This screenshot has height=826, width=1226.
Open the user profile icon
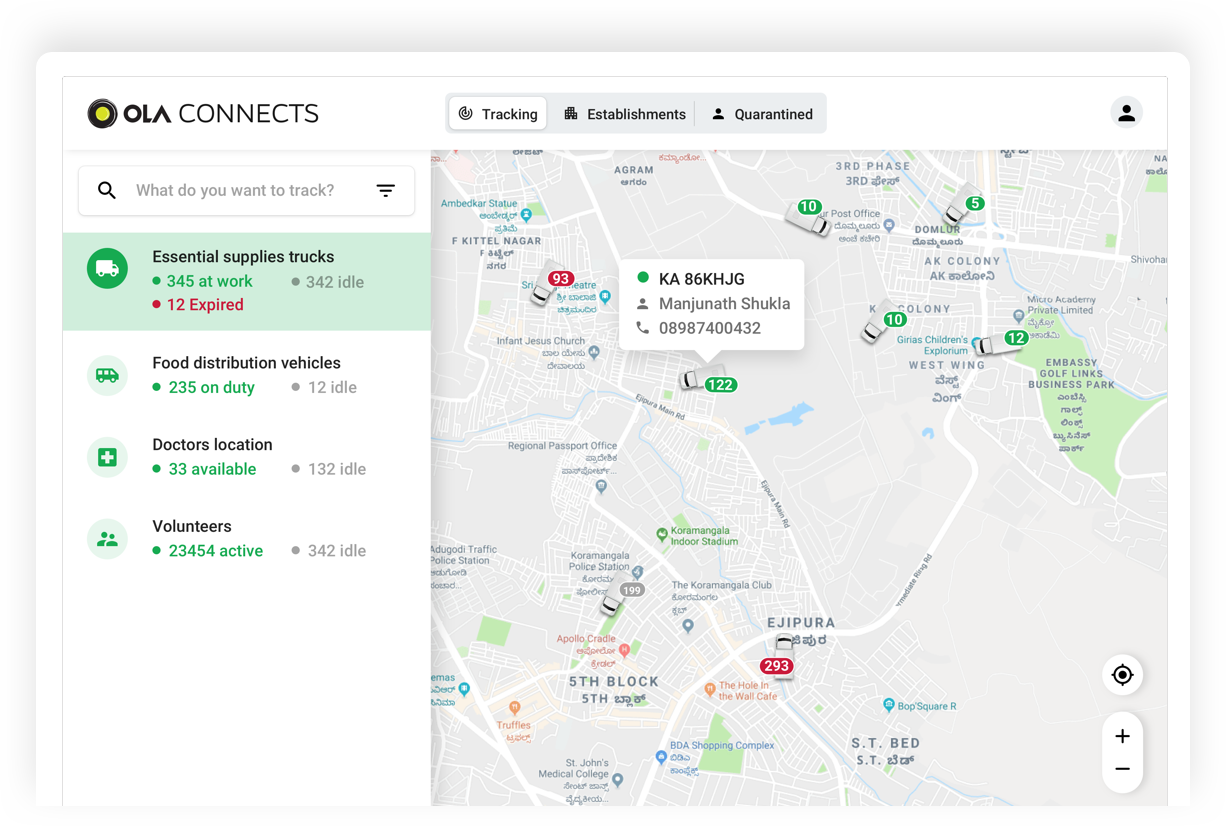[x=1126, y=113]
